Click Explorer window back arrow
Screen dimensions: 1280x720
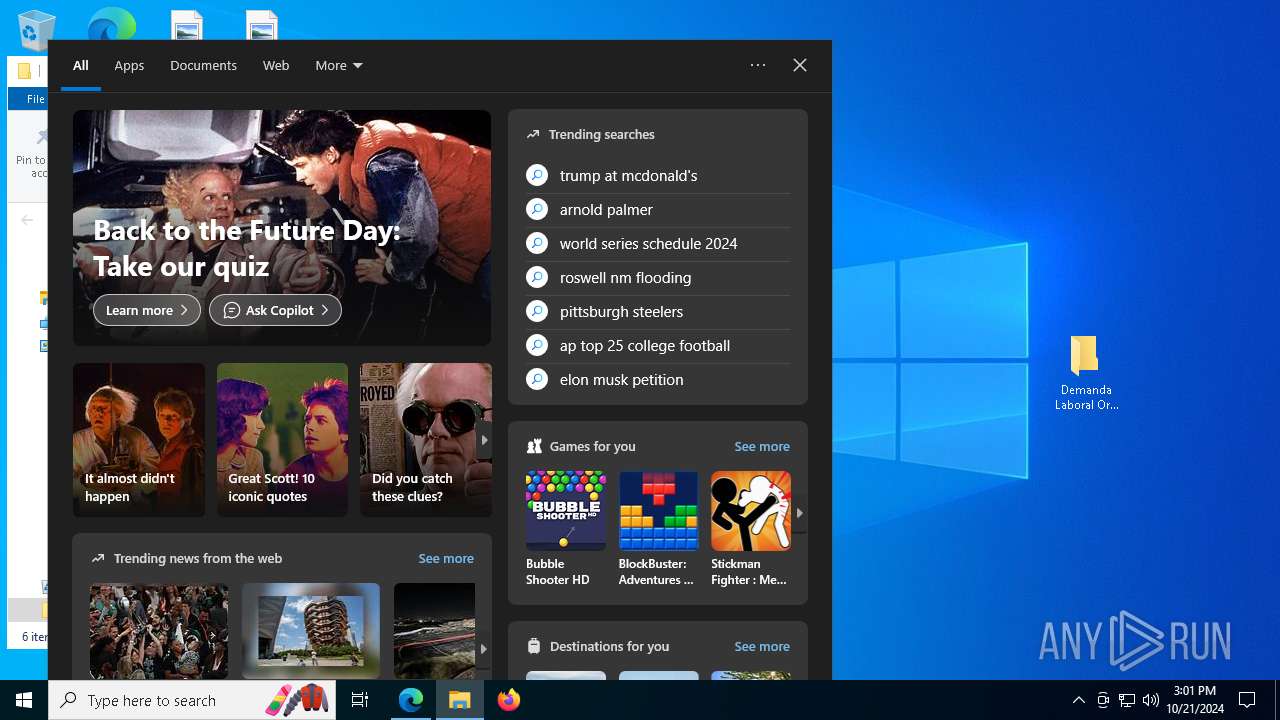point(27,219)
